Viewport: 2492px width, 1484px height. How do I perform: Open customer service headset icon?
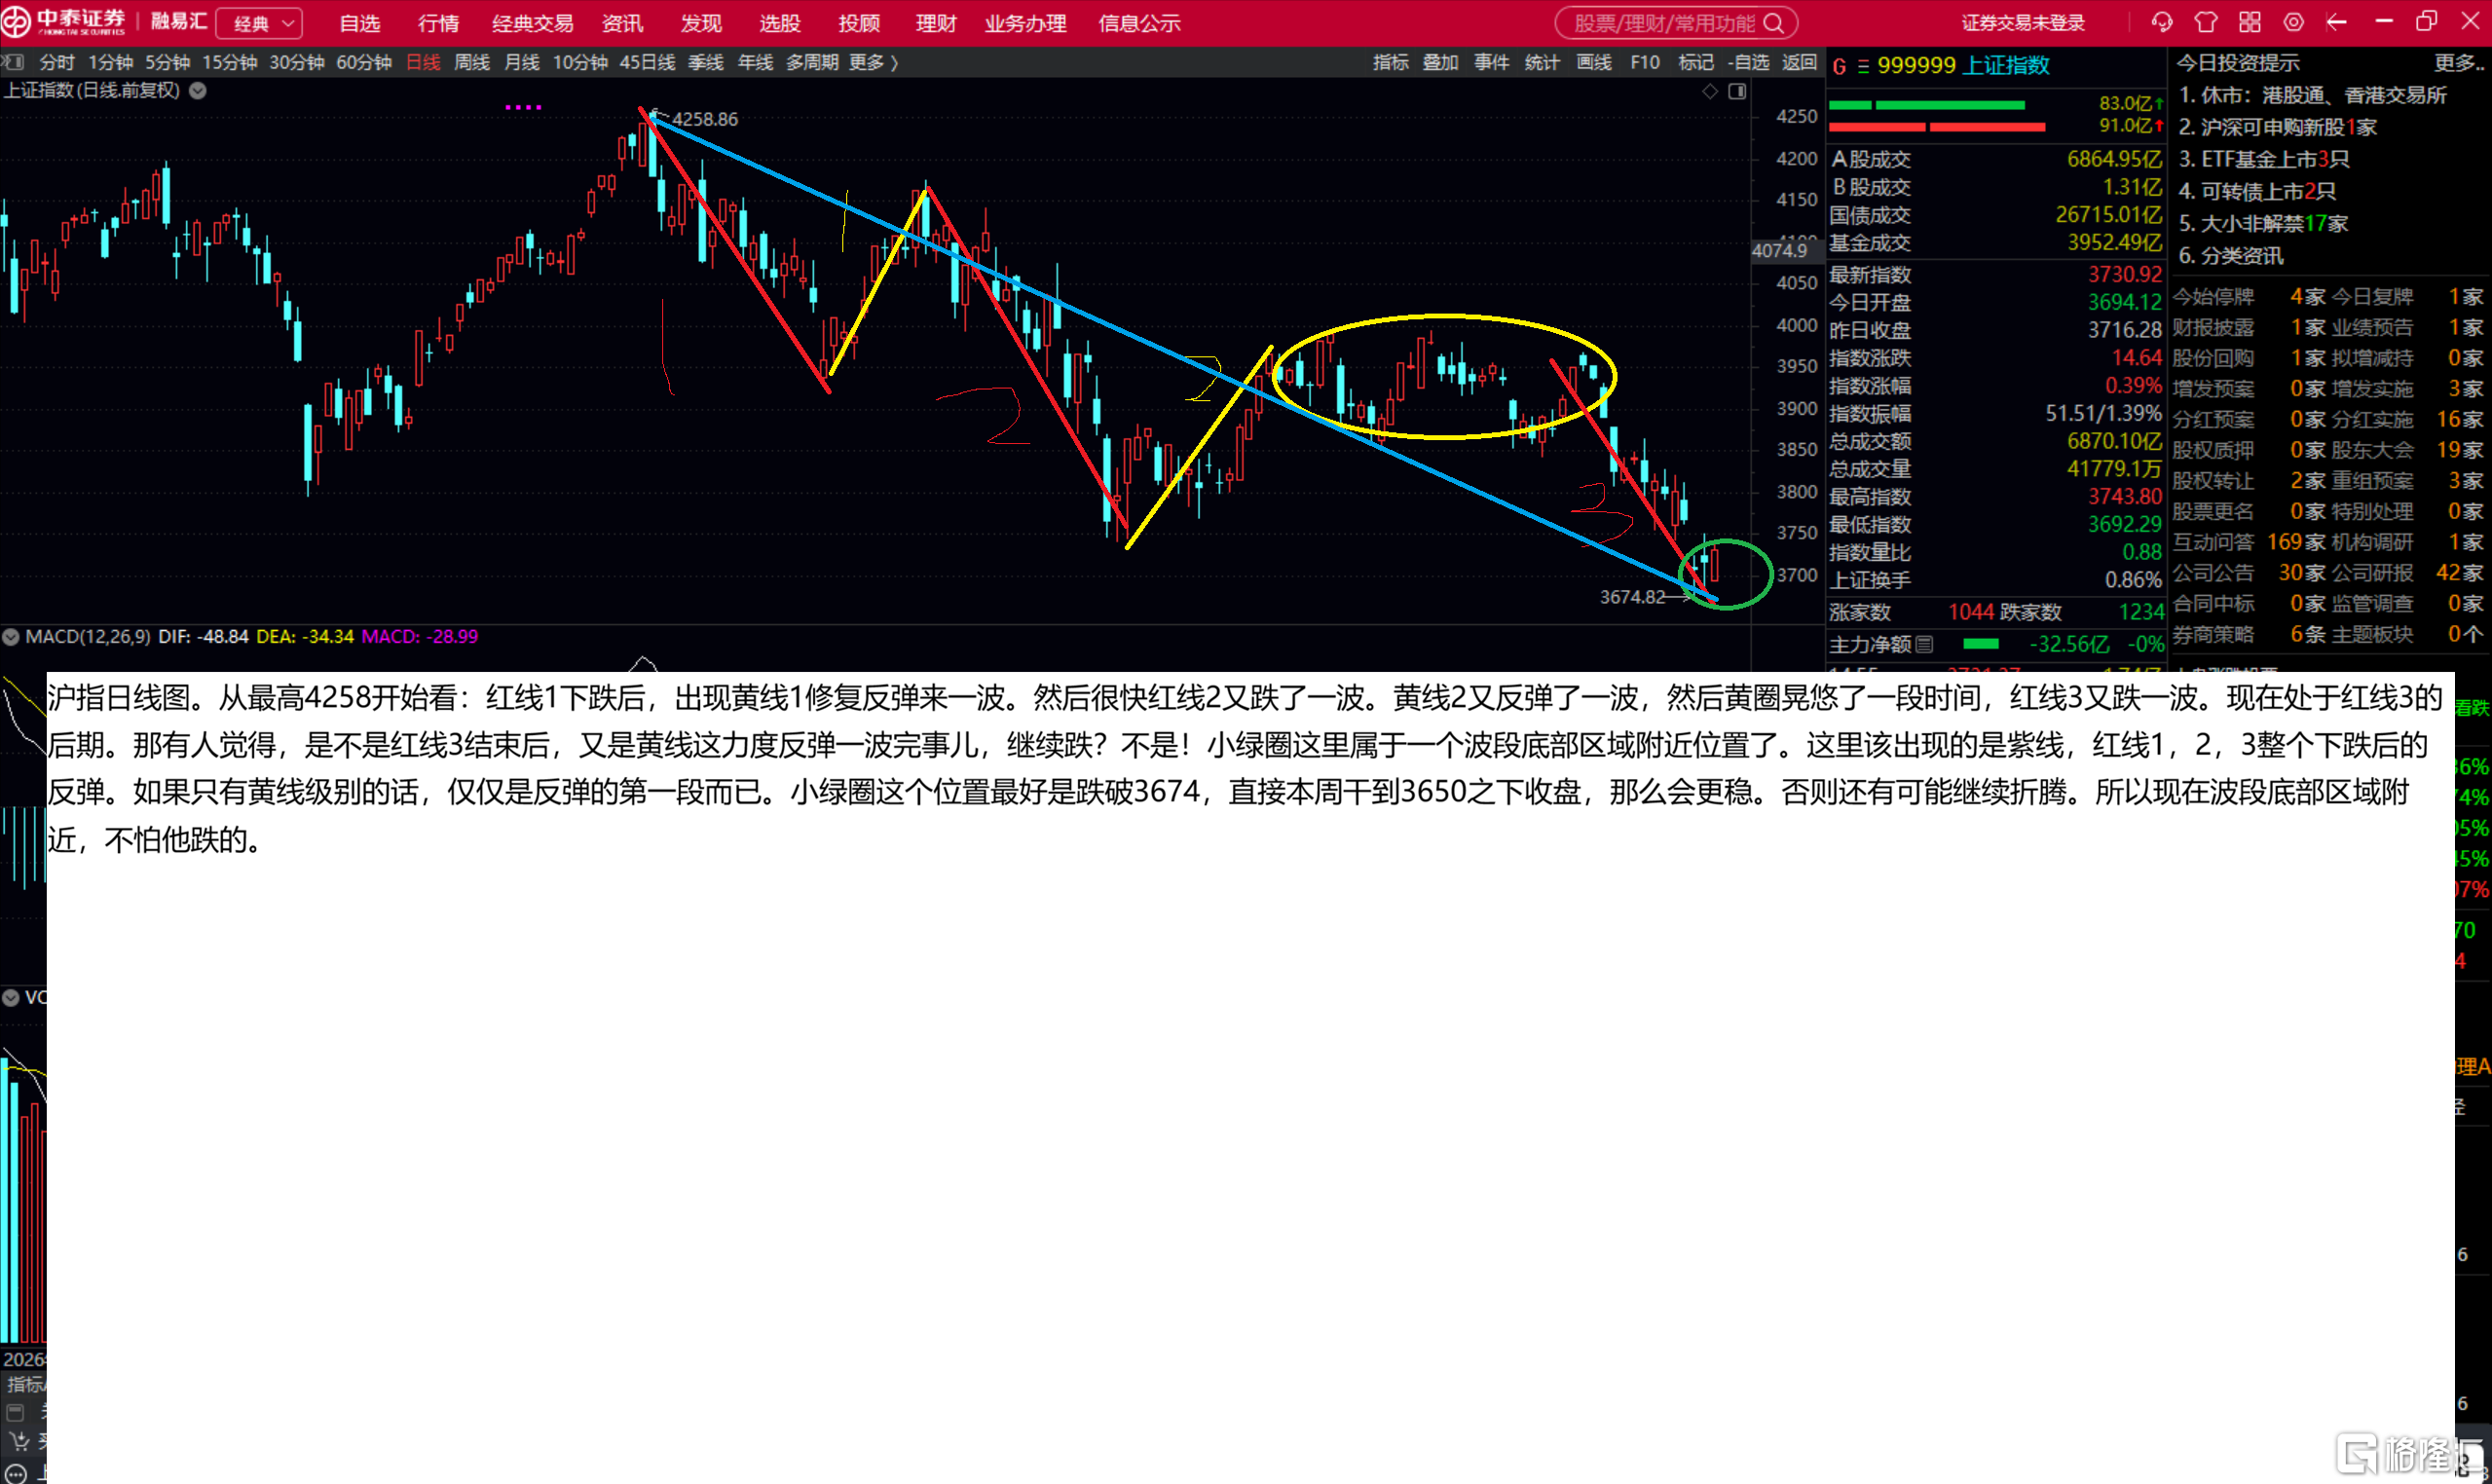[2162, 22]
